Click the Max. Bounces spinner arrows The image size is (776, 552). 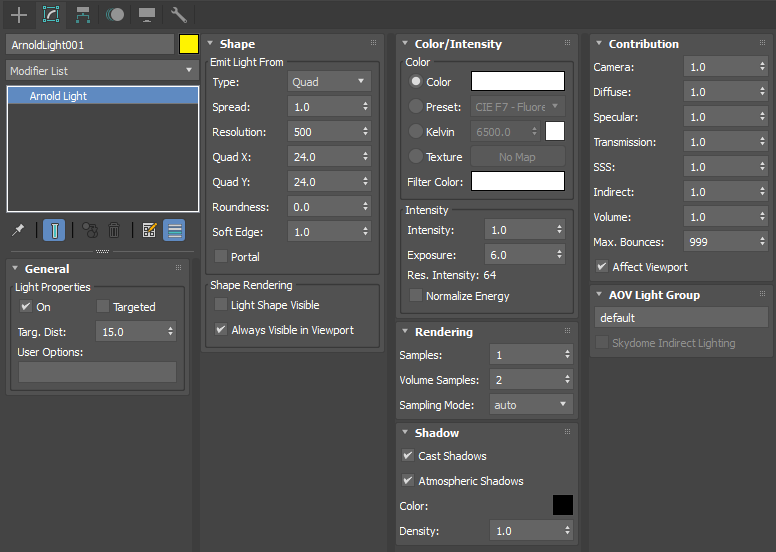pyautogui.click(x=762, y=242)
